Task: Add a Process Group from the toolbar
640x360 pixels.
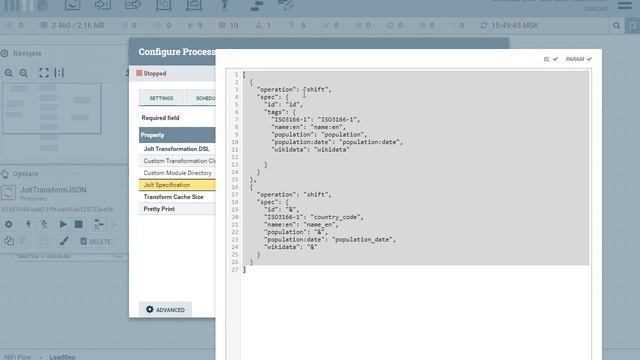Action: point(163,4)
